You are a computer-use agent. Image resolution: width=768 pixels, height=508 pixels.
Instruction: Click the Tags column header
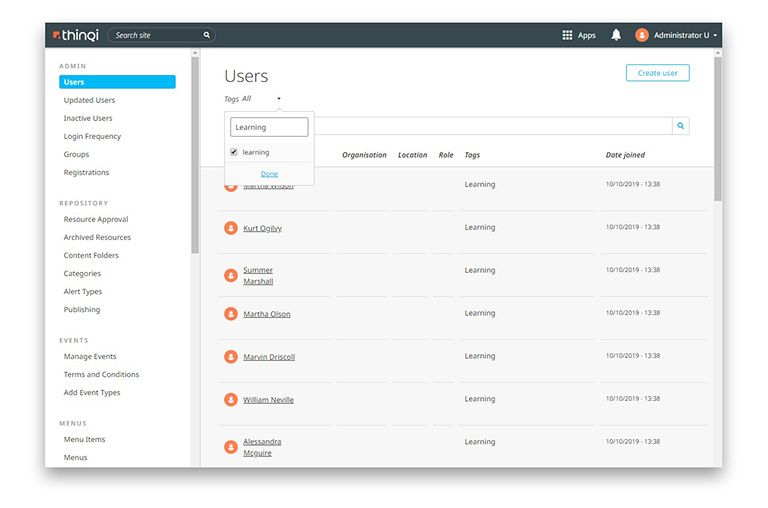(472, 155)
